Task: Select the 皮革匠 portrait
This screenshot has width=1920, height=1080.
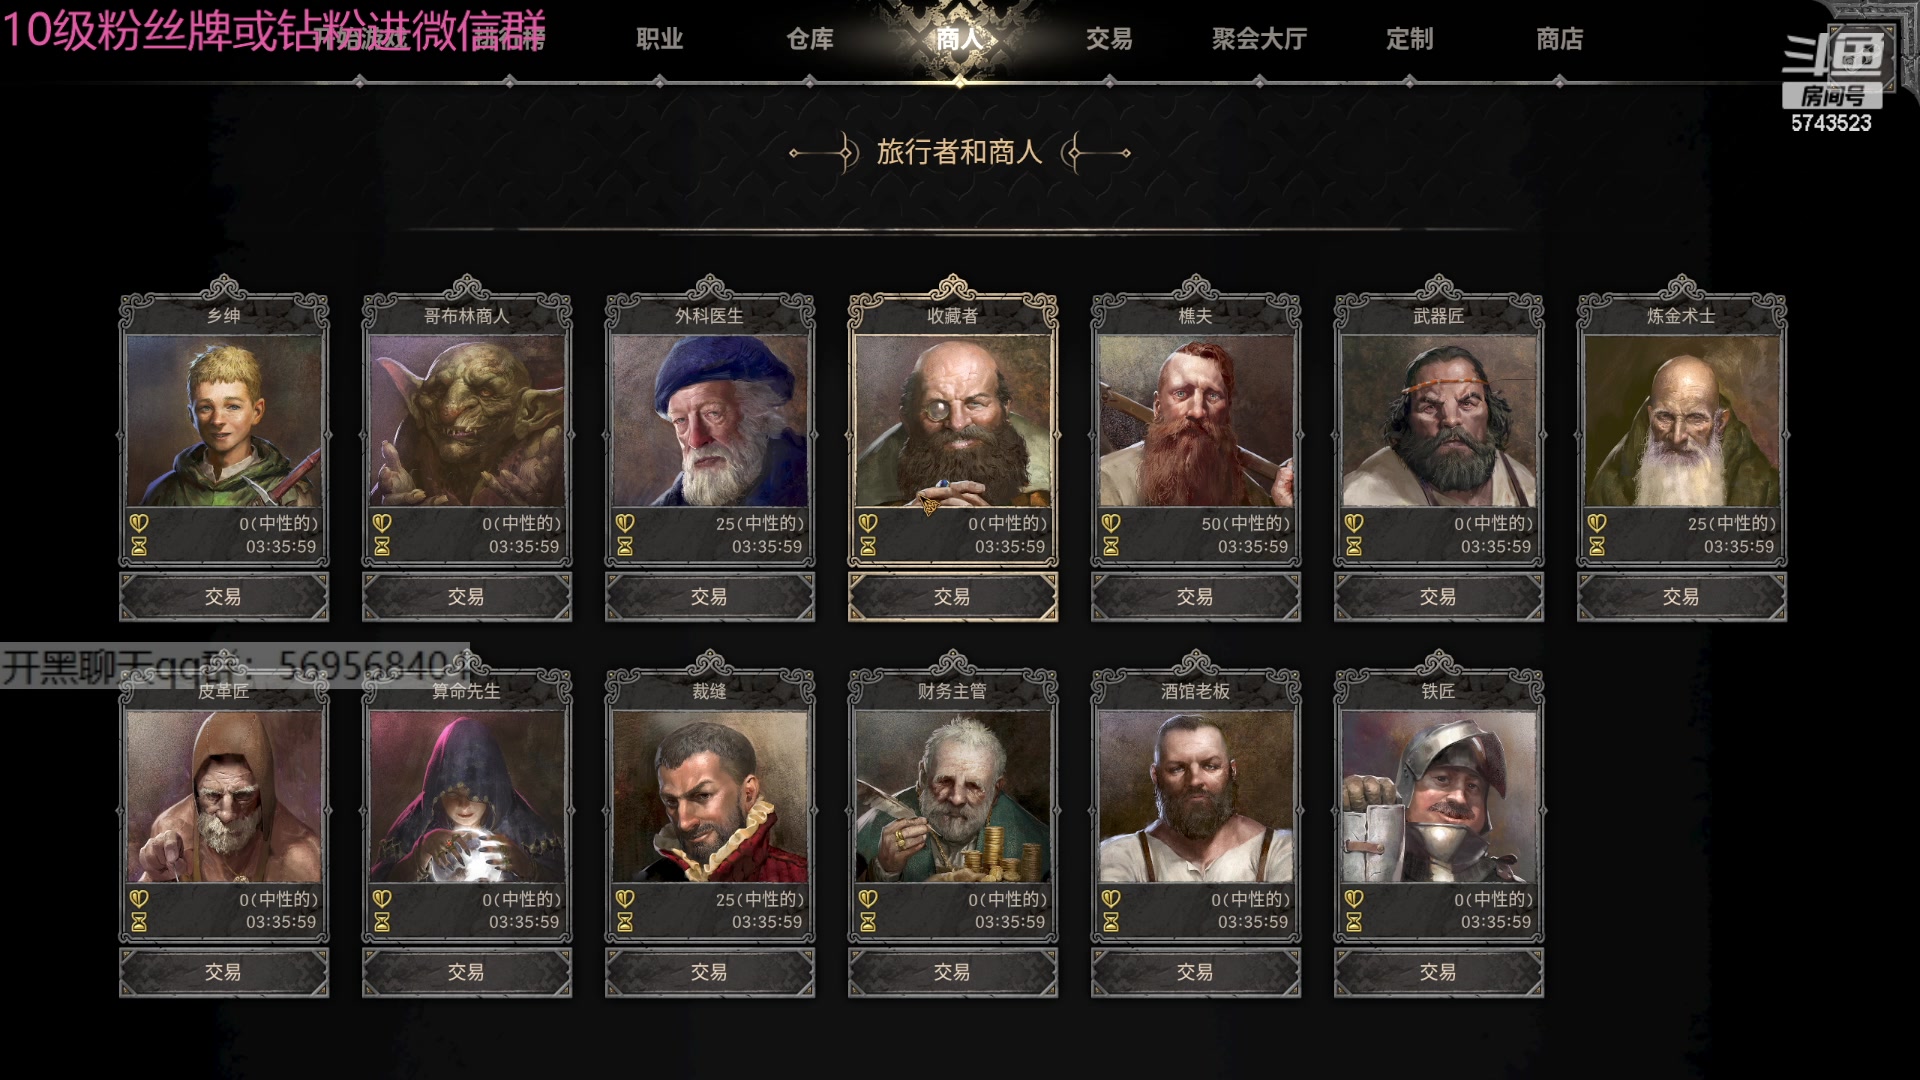Action: [224, 796]
